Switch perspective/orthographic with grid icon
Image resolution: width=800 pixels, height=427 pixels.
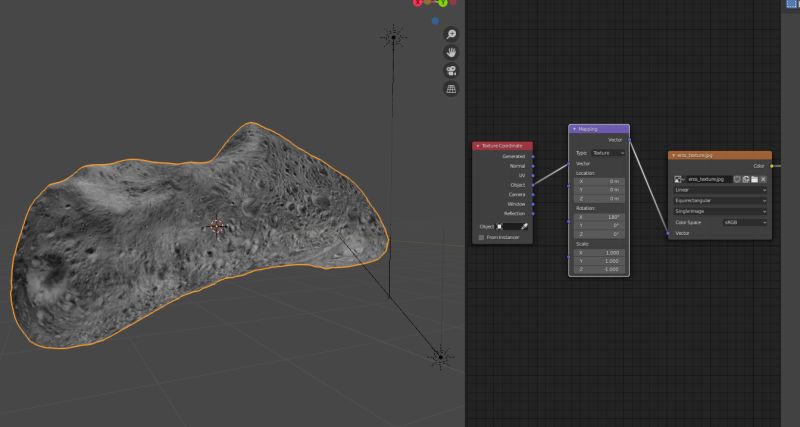tap(451, 89)
